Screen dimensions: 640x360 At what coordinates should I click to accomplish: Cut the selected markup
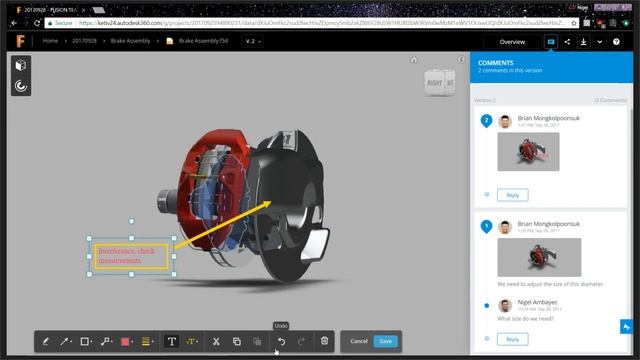click(216, 342)
